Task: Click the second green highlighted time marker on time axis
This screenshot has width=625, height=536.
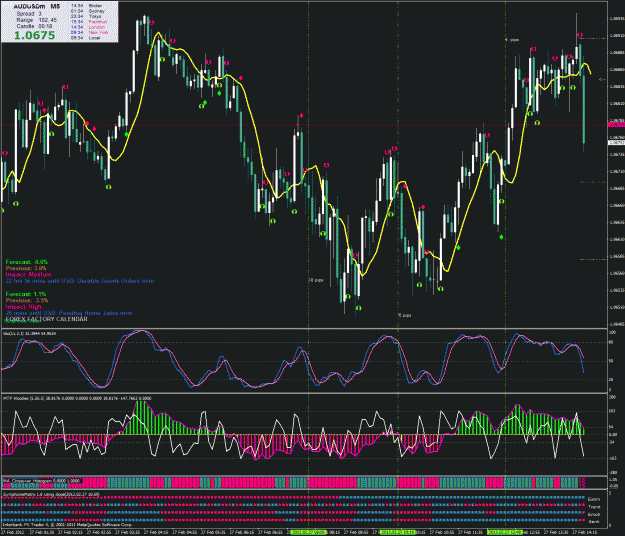Action: click(x=398, y=532)
